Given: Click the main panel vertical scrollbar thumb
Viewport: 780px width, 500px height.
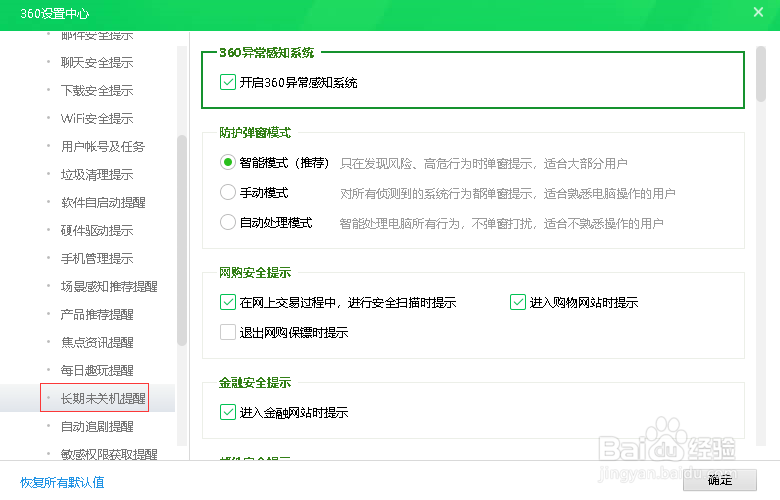Looking at the screenshot, I should [761, 74].
